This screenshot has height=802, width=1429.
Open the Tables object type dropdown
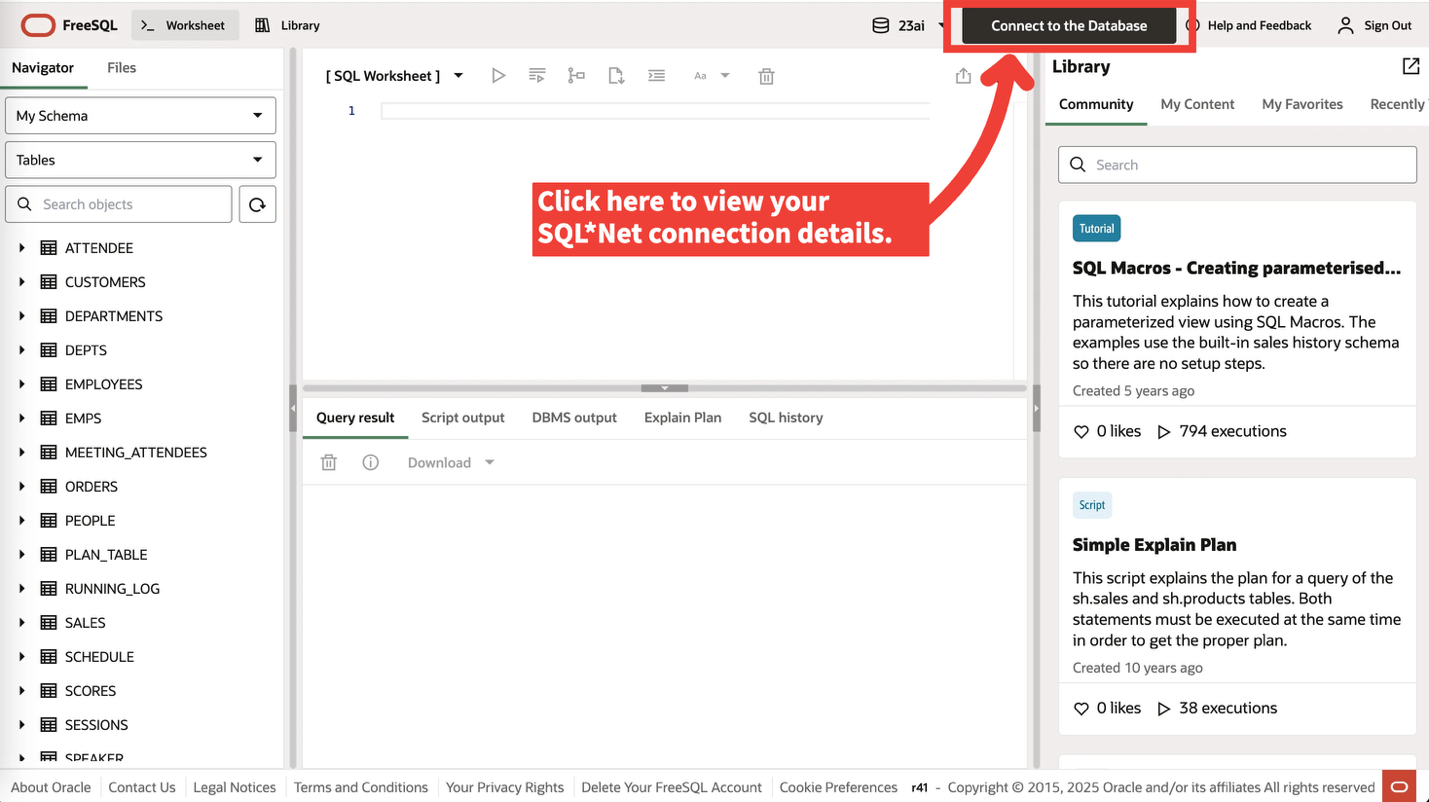(x=140, y=160)
